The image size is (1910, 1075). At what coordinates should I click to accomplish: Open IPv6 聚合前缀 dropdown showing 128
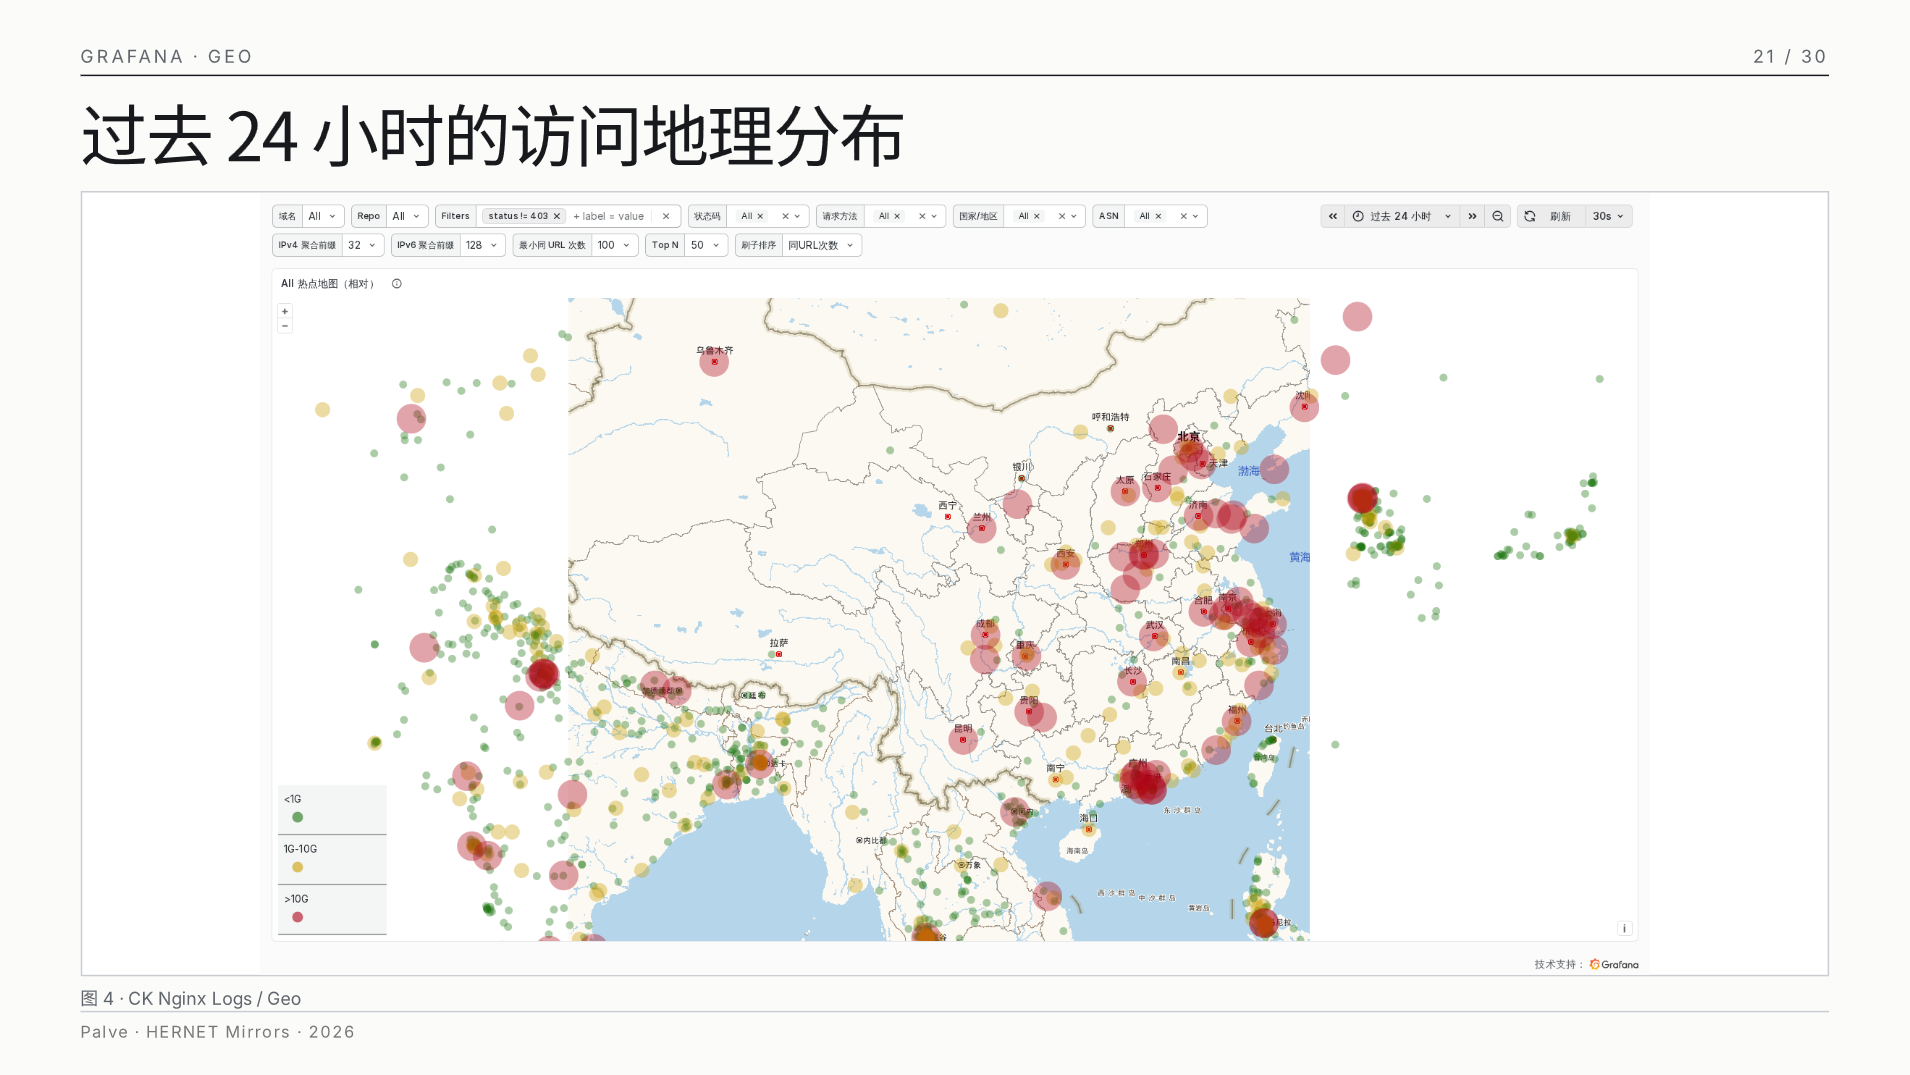click(483, 245)
